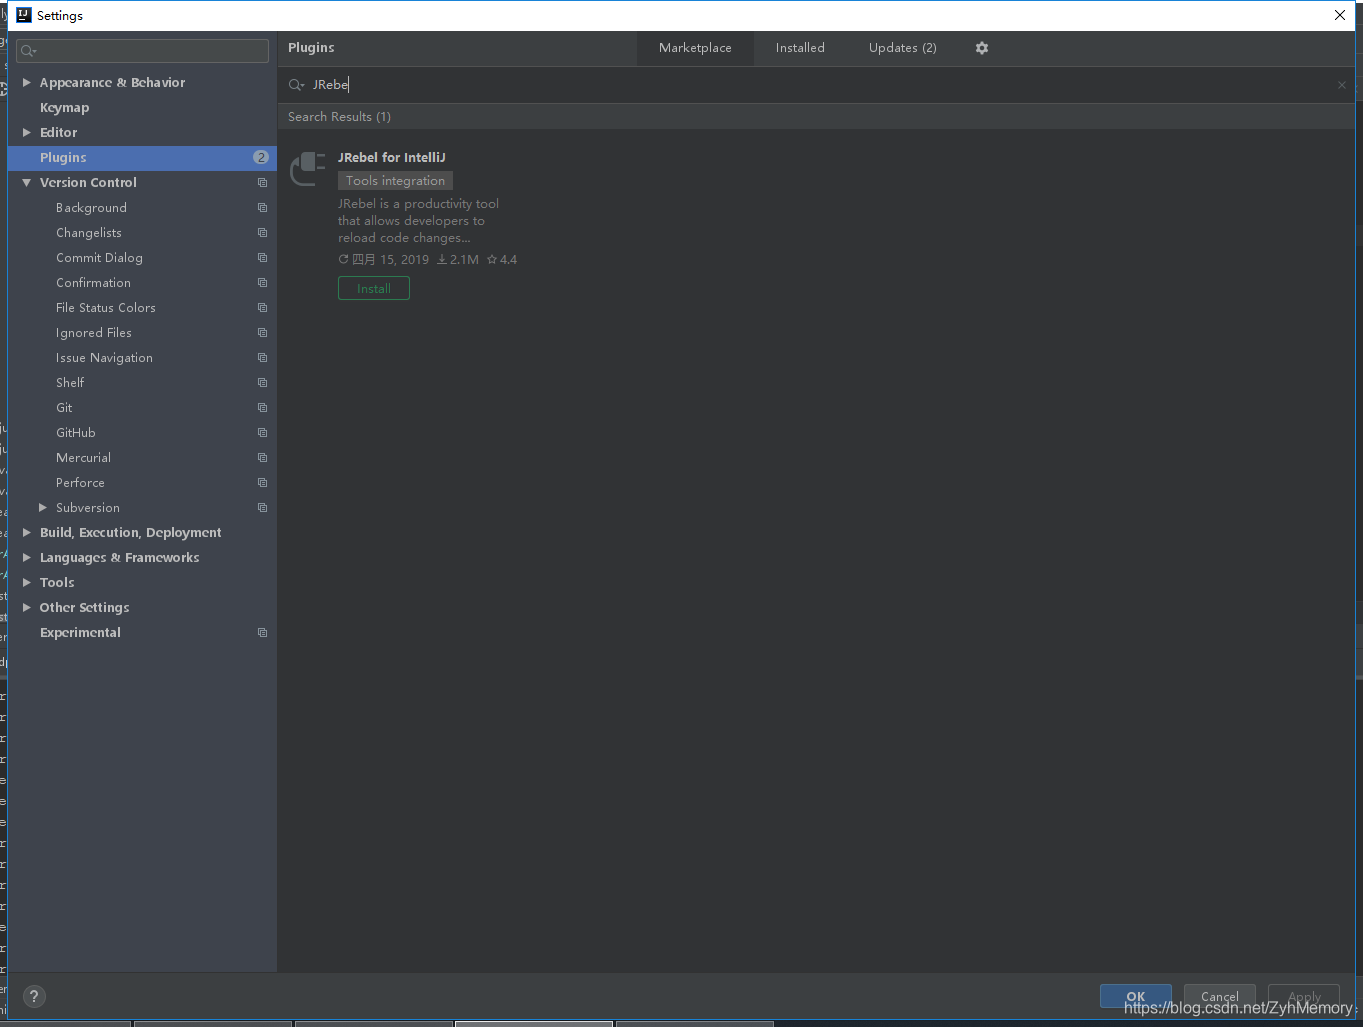This screenshot has height=1027, width=1363.
Task: Open Issue Navigation settings page
Action: pos(104,358)
